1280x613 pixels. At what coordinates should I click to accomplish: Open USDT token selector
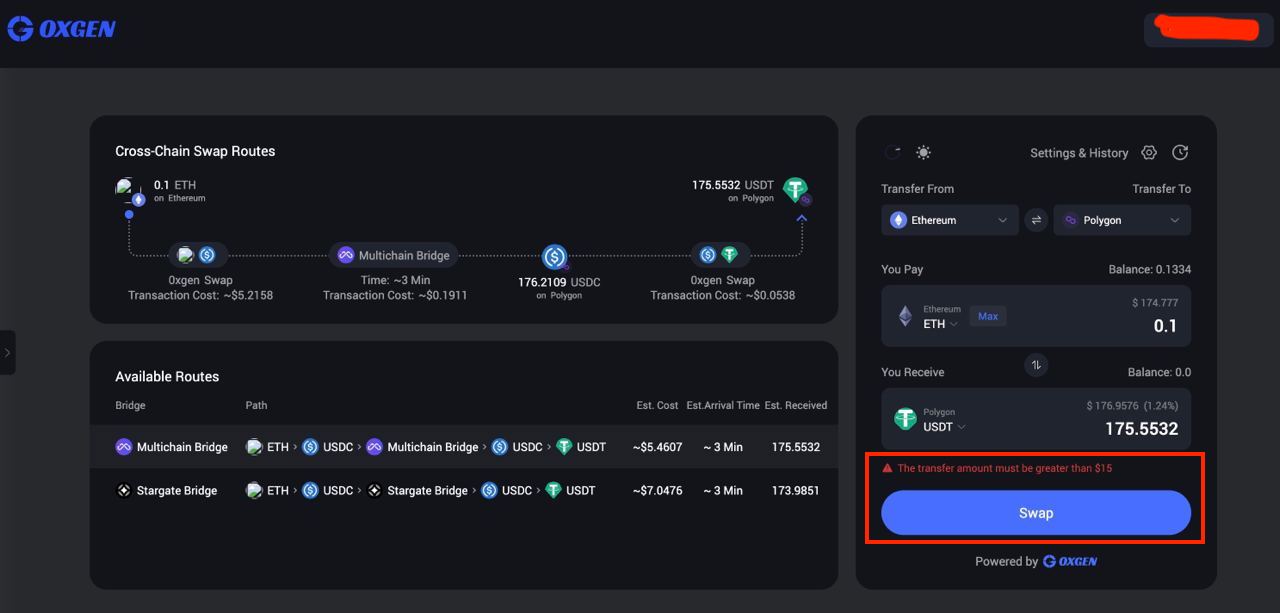944,426
